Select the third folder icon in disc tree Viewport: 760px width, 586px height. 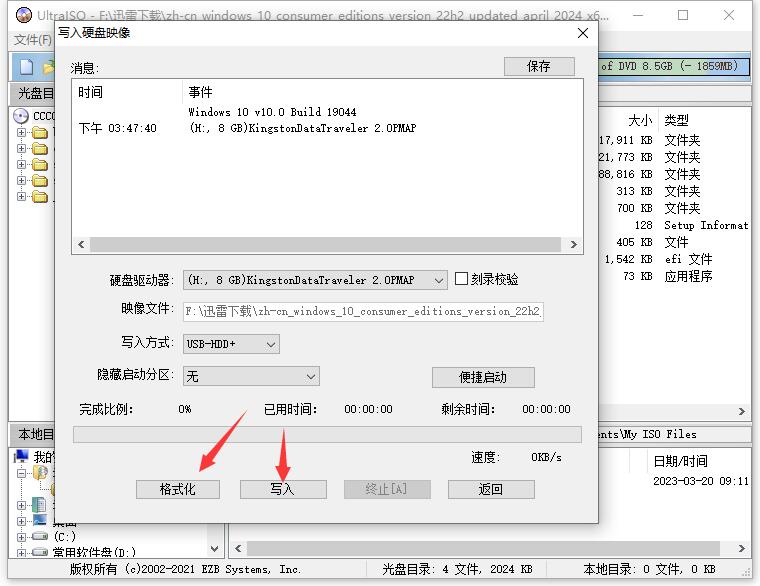40,165
